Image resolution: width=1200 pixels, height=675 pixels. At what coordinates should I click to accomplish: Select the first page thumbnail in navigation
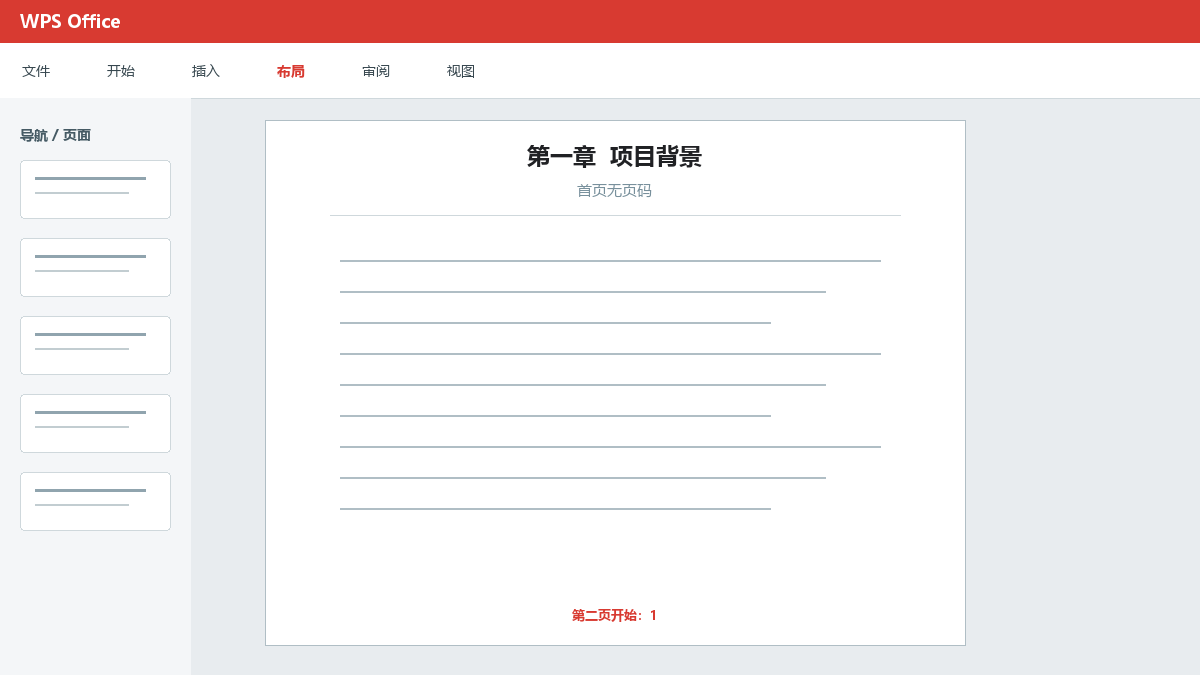(x=95, y=189)
